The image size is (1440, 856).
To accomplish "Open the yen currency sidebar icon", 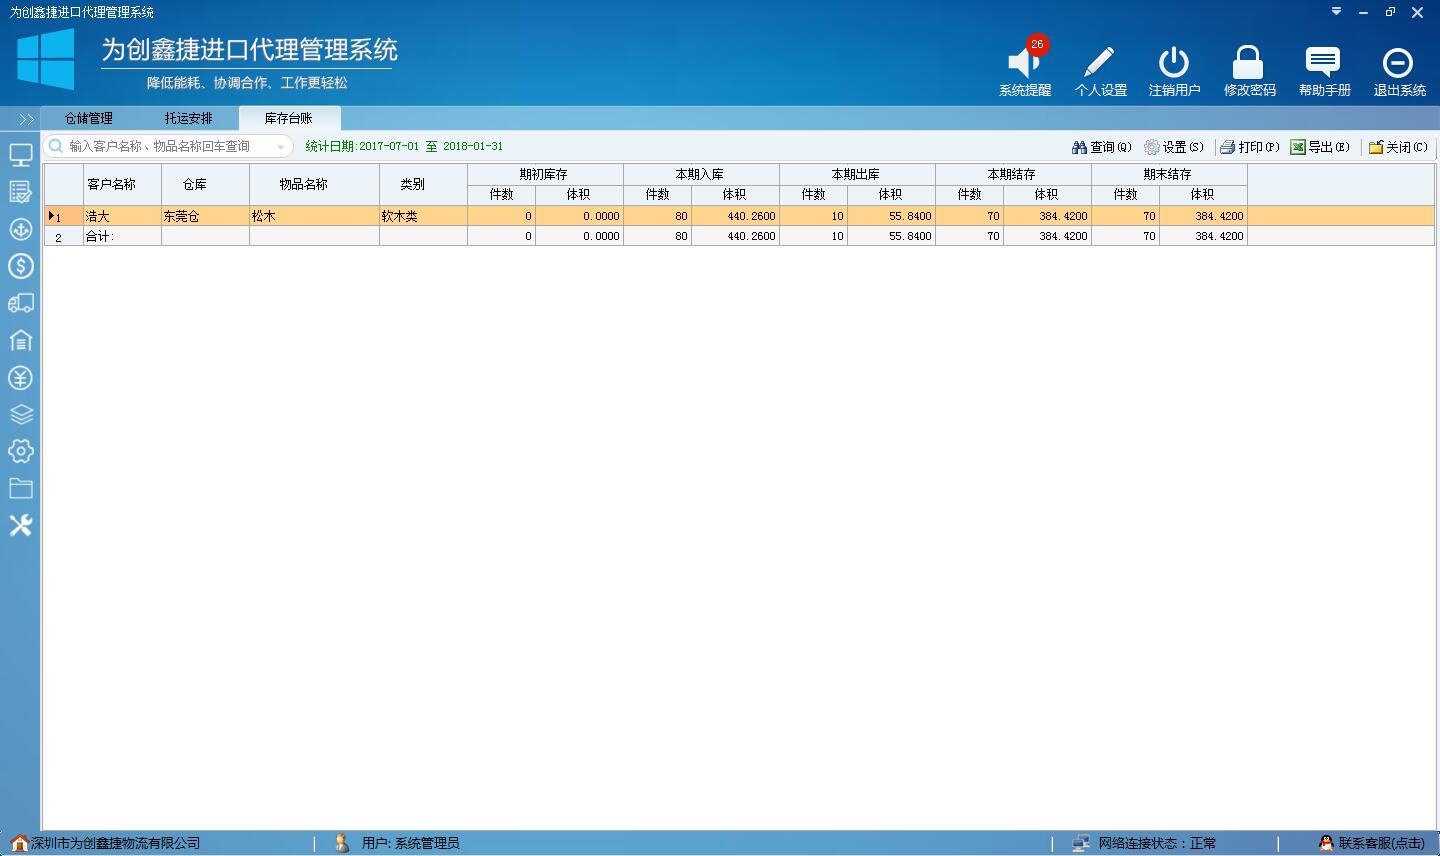I will coord(21,377).
